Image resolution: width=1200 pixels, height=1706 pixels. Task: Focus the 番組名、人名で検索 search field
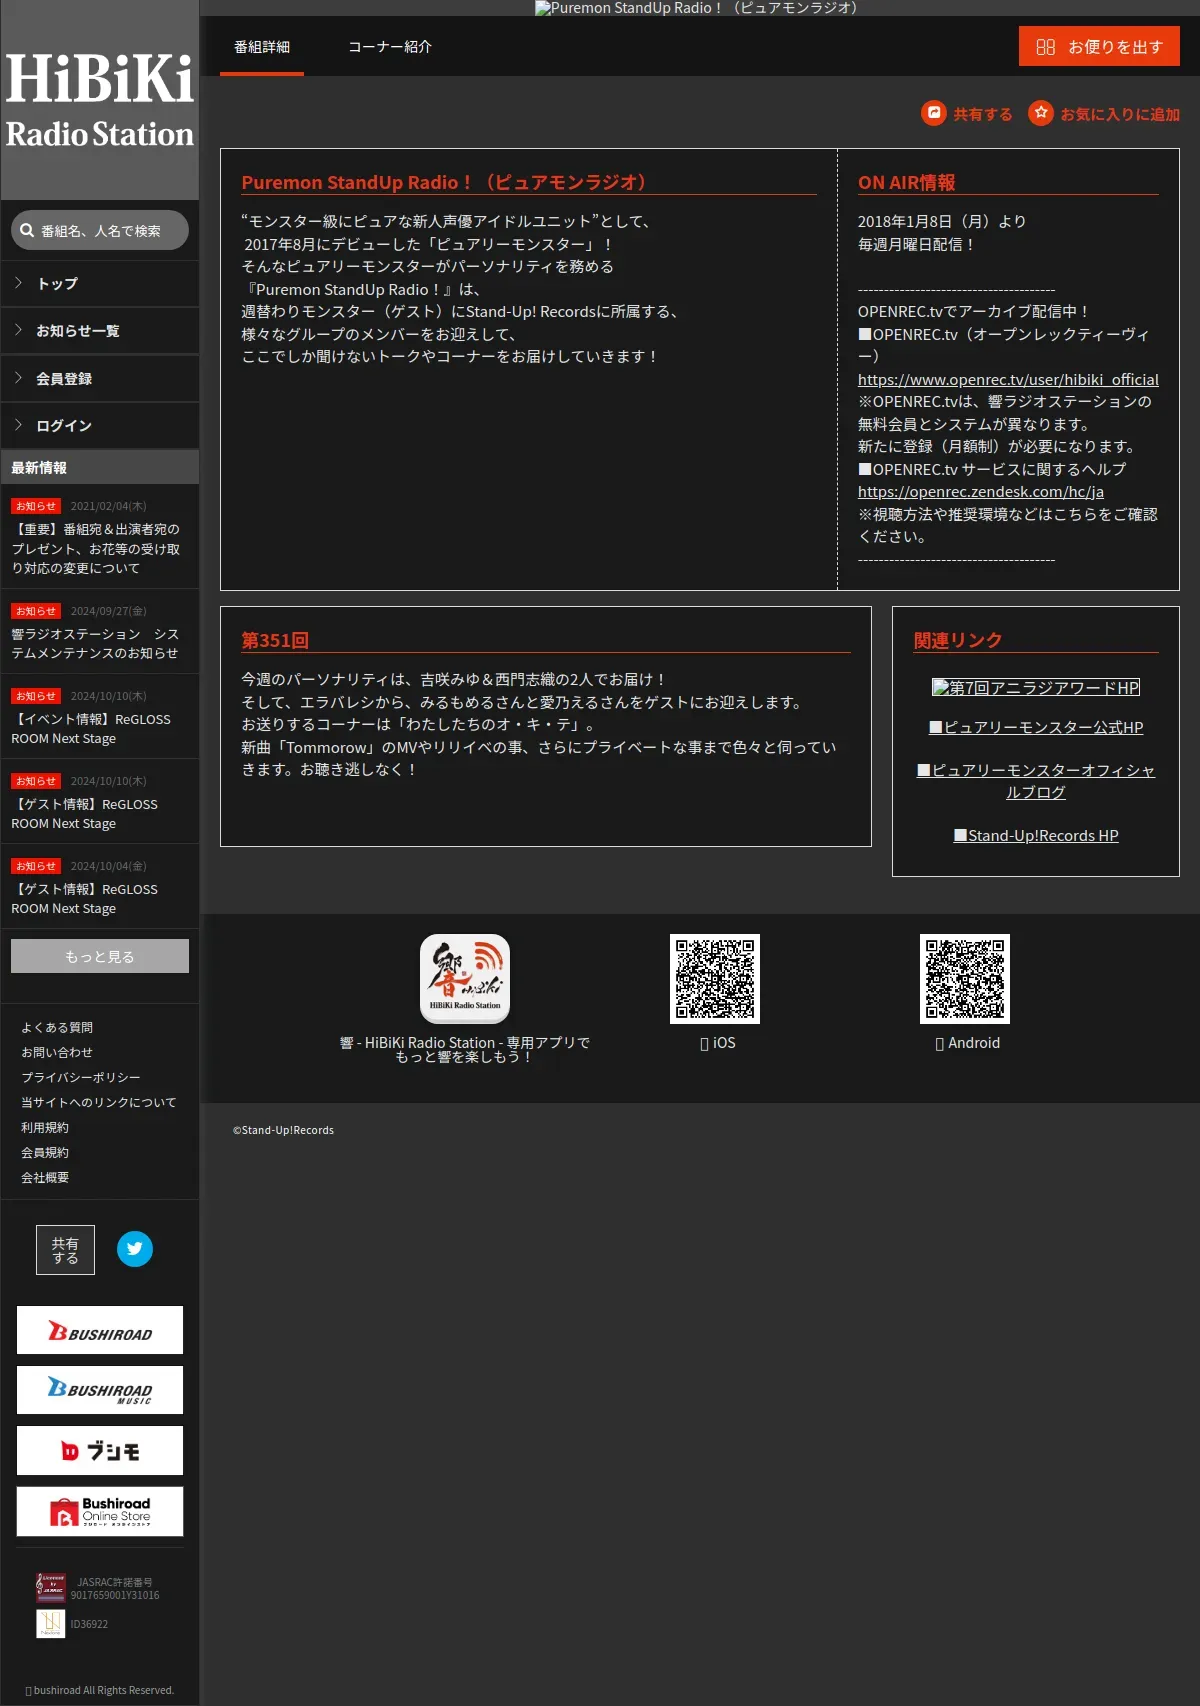click(x=100, y=230)
